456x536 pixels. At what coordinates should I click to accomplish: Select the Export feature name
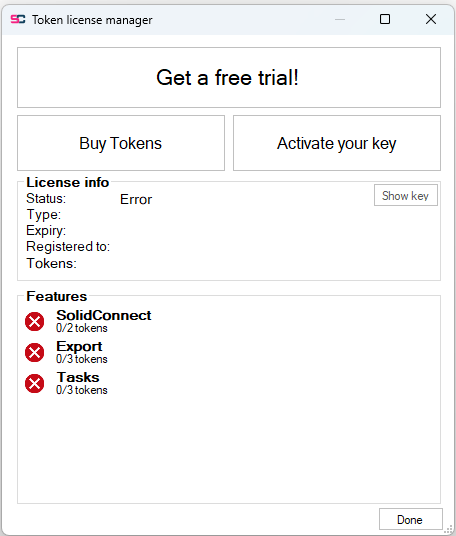click(x=79, y=346)
